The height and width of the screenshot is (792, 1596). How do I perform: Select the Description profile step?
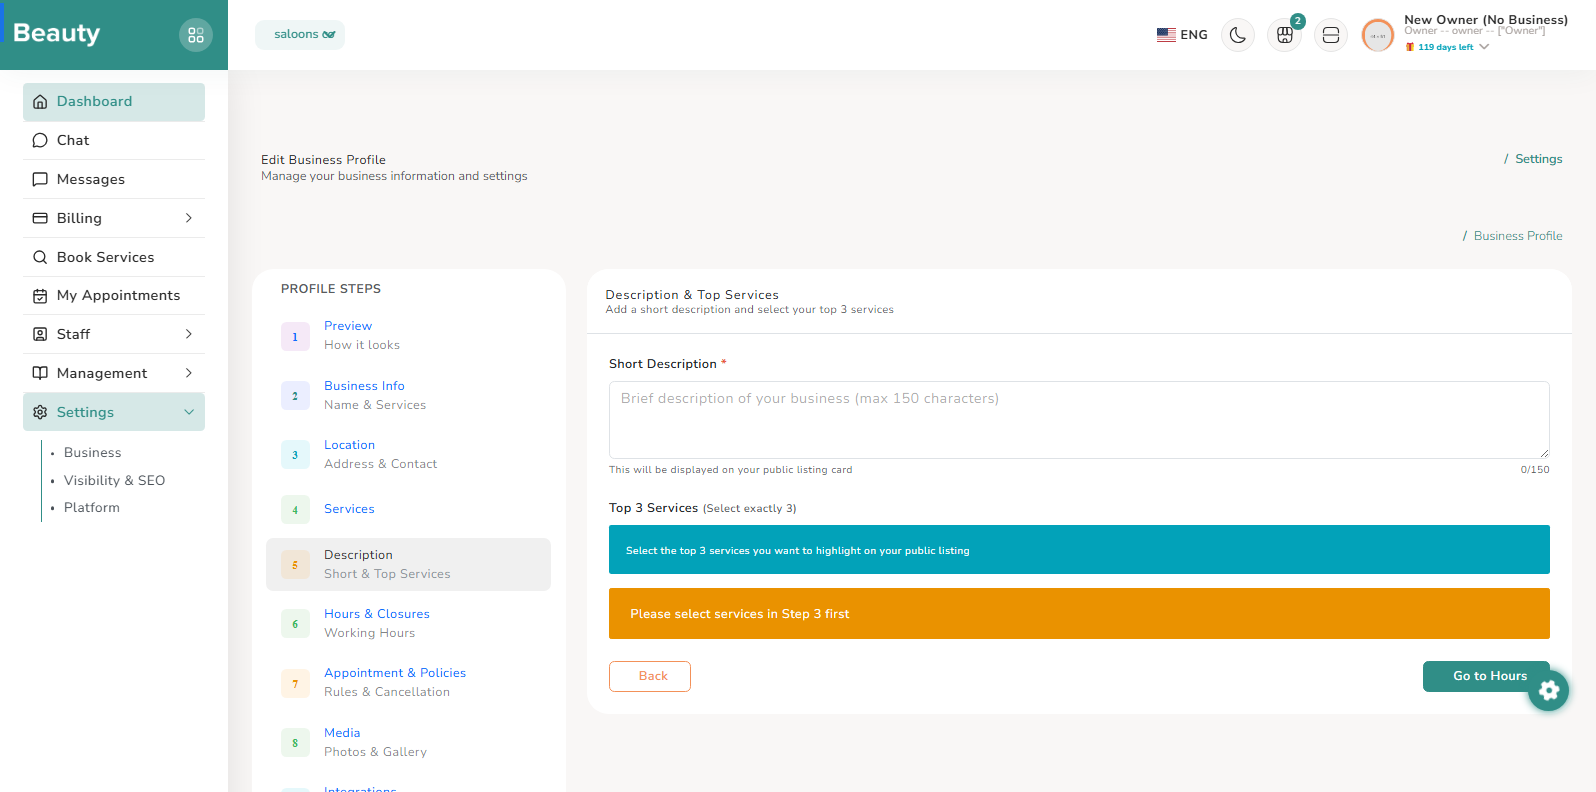pos(408,565)
